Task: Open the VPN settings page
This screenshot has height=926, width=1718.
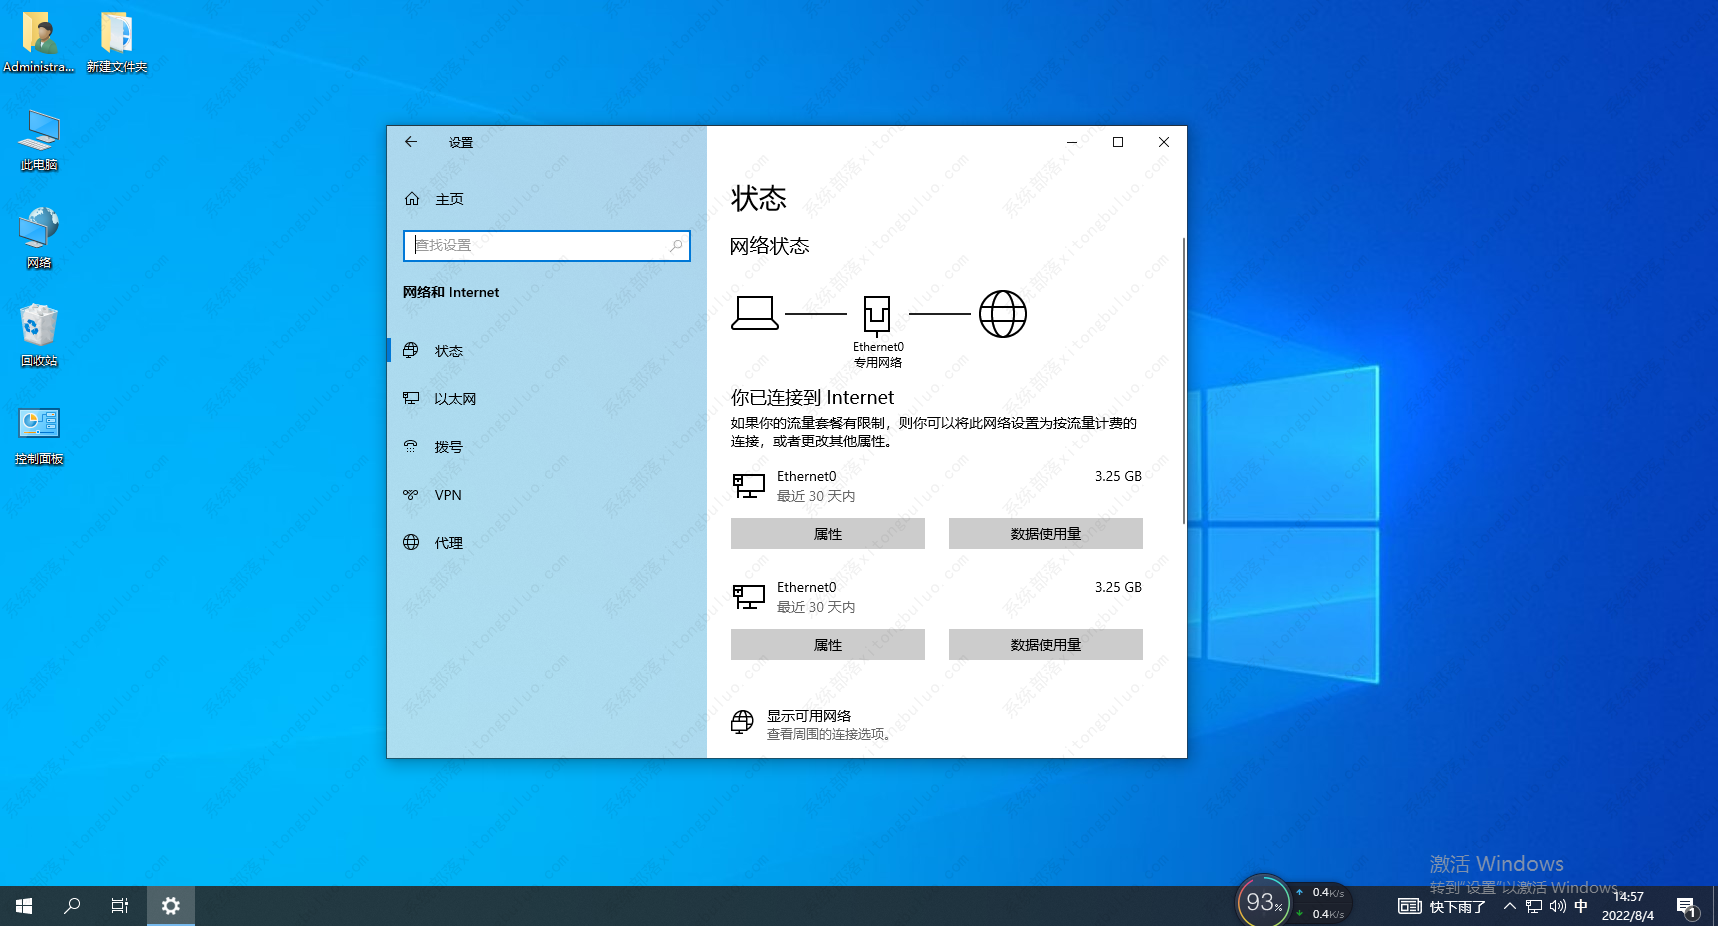Action: (547, 495)
